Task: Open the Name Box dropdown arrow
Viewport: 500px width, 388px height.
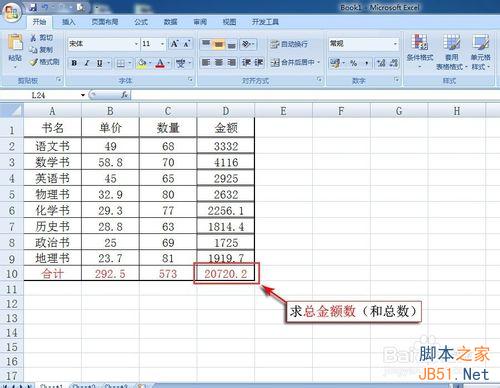Action: point(83,95)
